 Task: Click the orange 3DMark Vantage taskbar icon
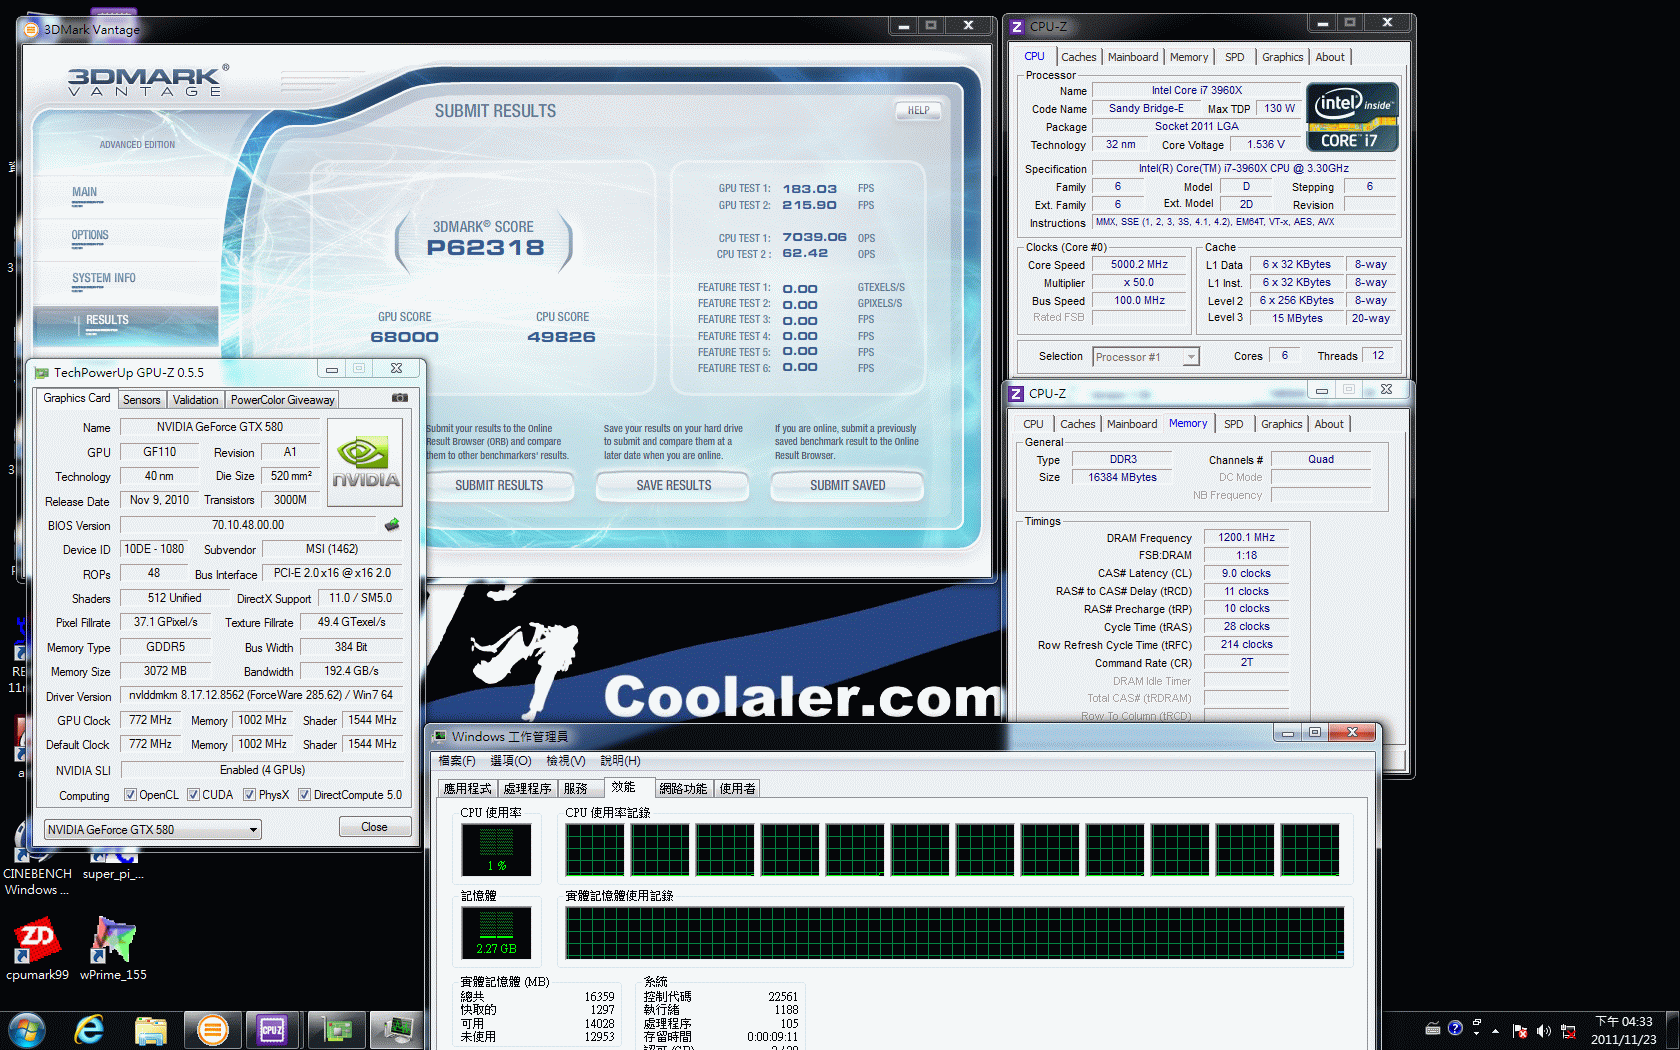pos(212,1030)
